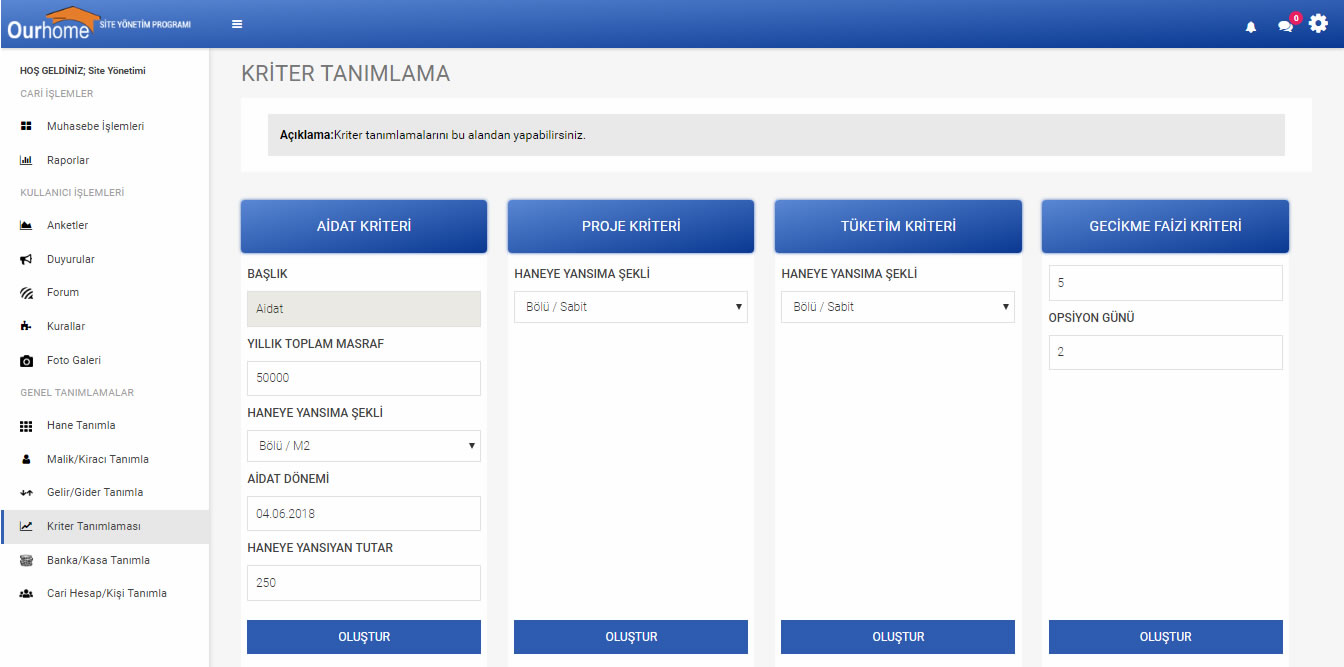Click the Cari Hesap/Kişi users icon
1344x667 pixels.
pos(26,593)
